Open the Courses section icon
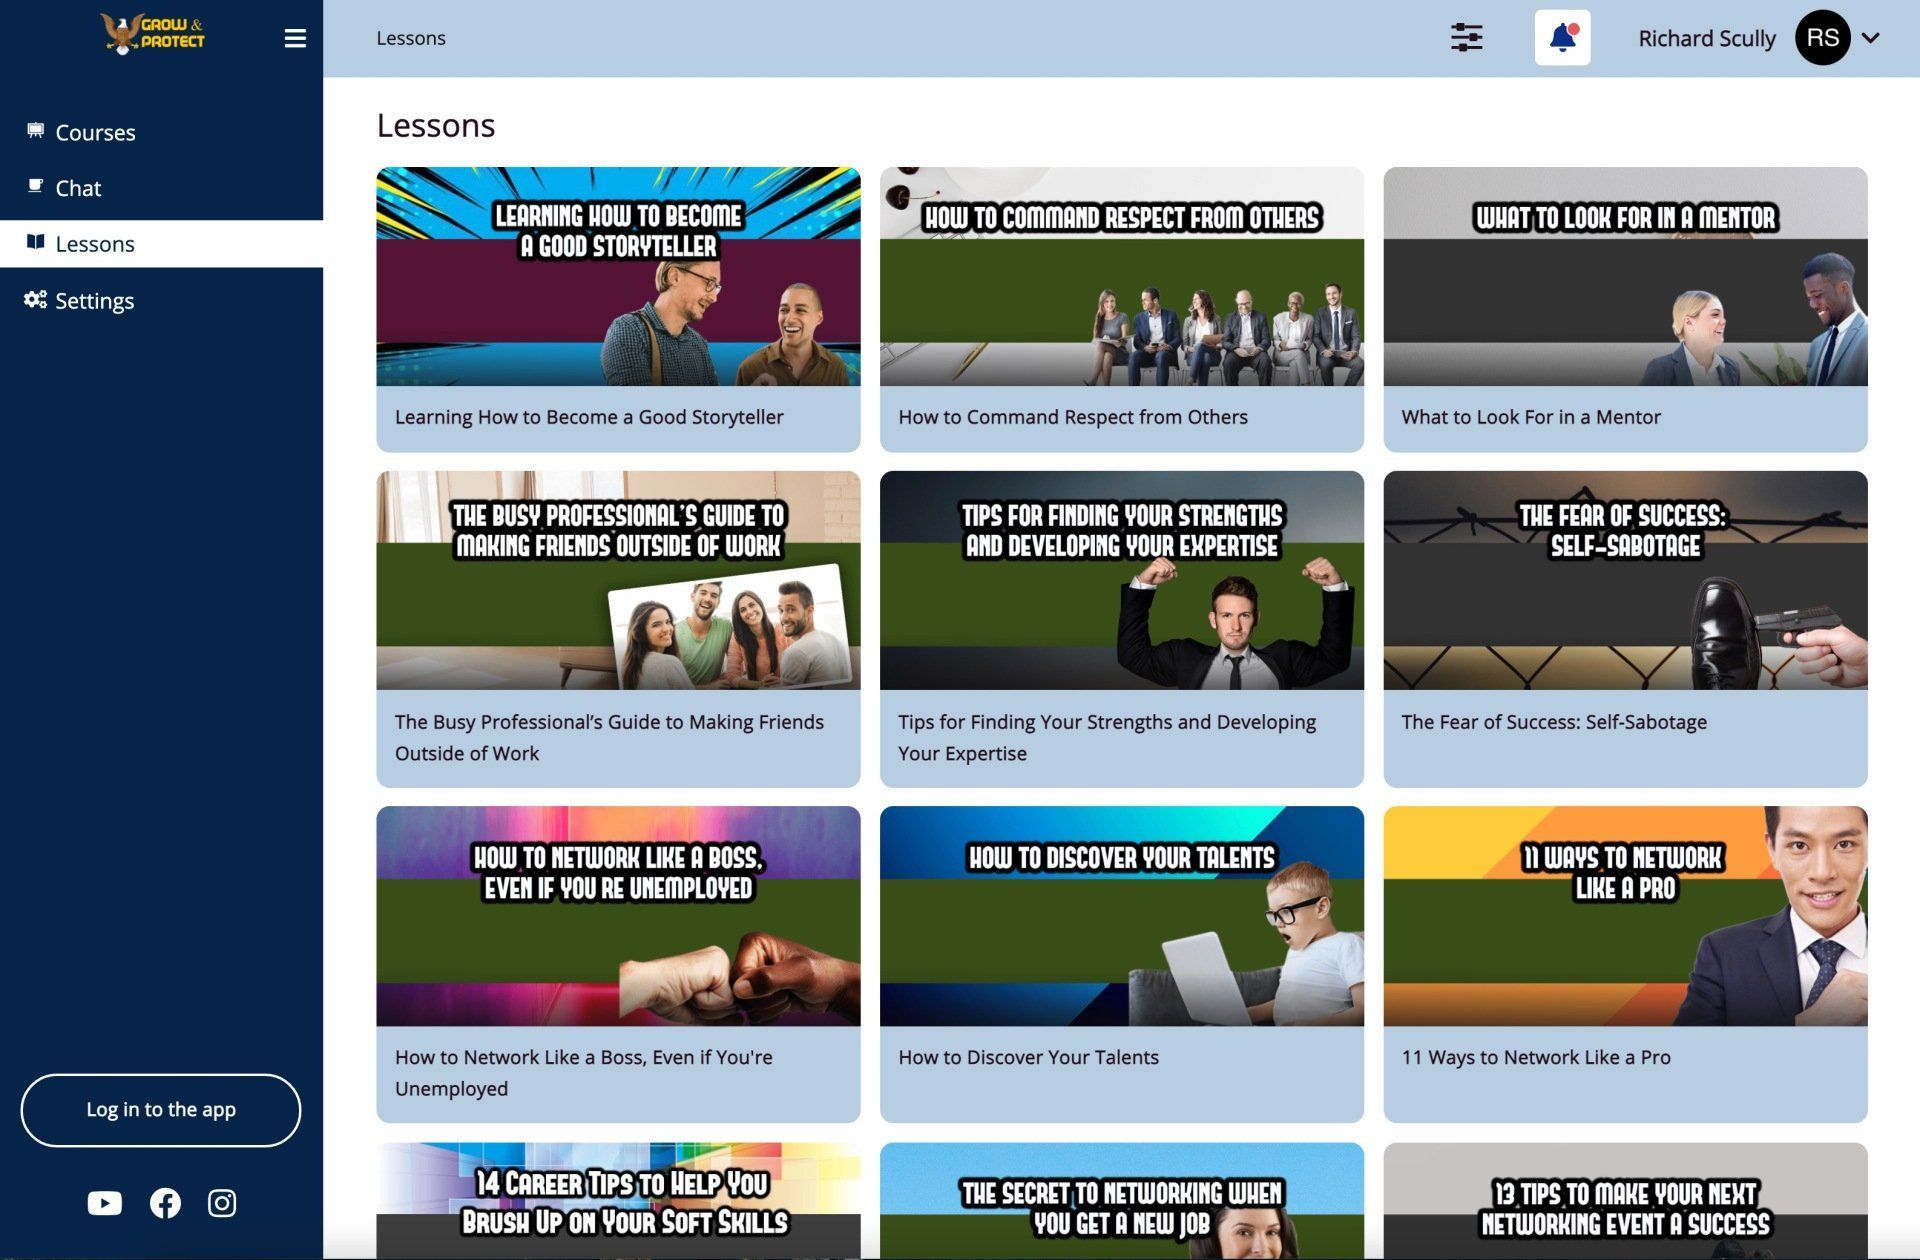Image resolution: width=1920 pixels, height=1260 pixels. tap(36, 131)
